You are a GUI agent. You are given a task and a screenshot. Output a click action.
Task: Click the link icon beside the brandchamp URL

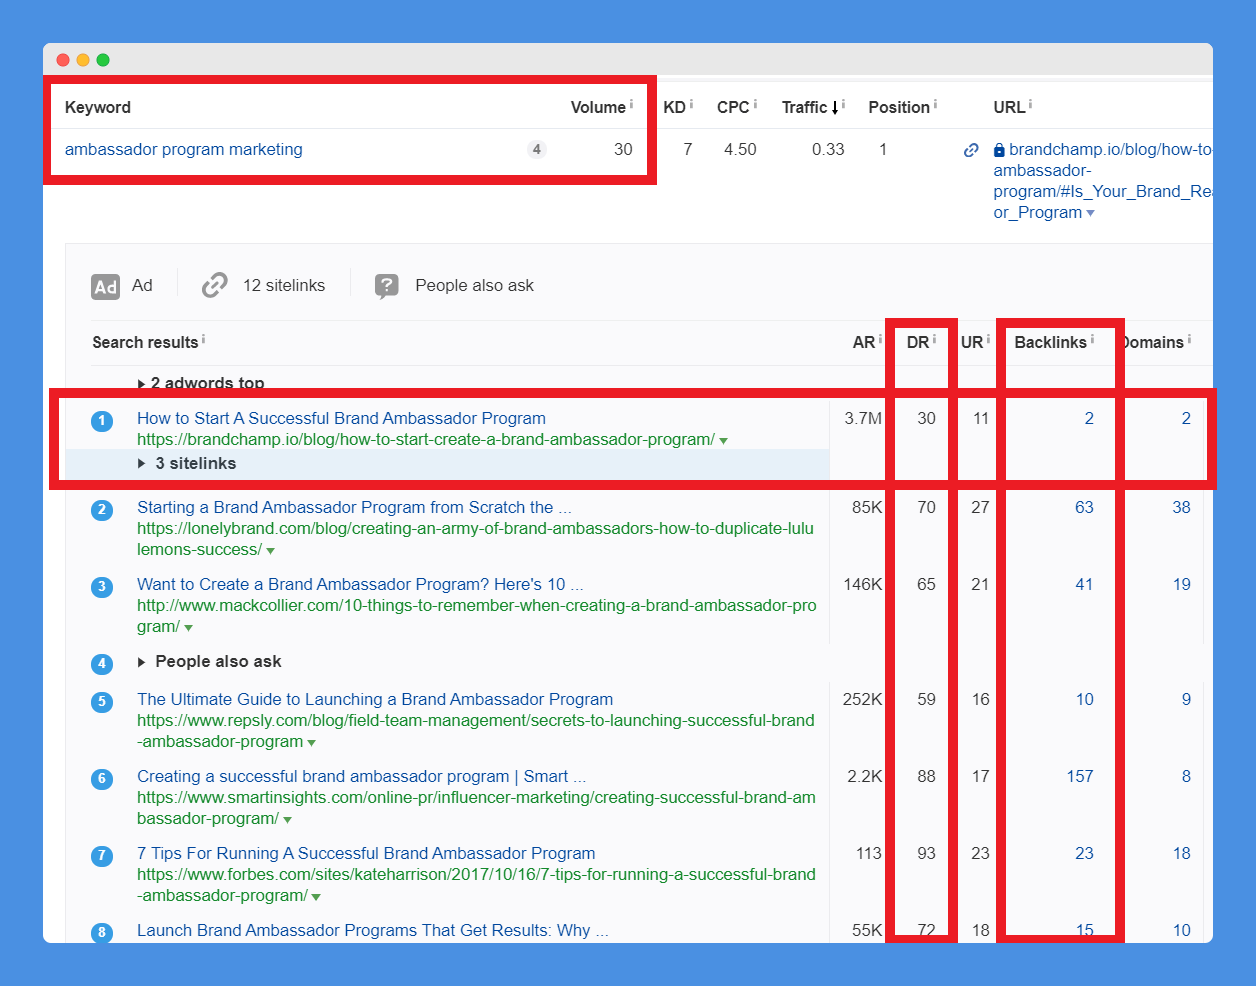coord(971,150)
